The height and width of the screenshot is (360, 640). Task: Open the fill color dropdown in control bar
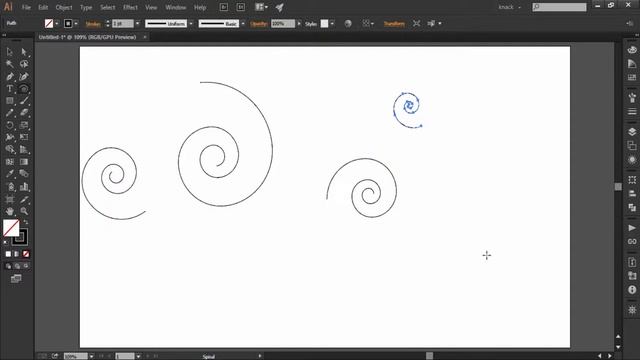pos(57,24)
